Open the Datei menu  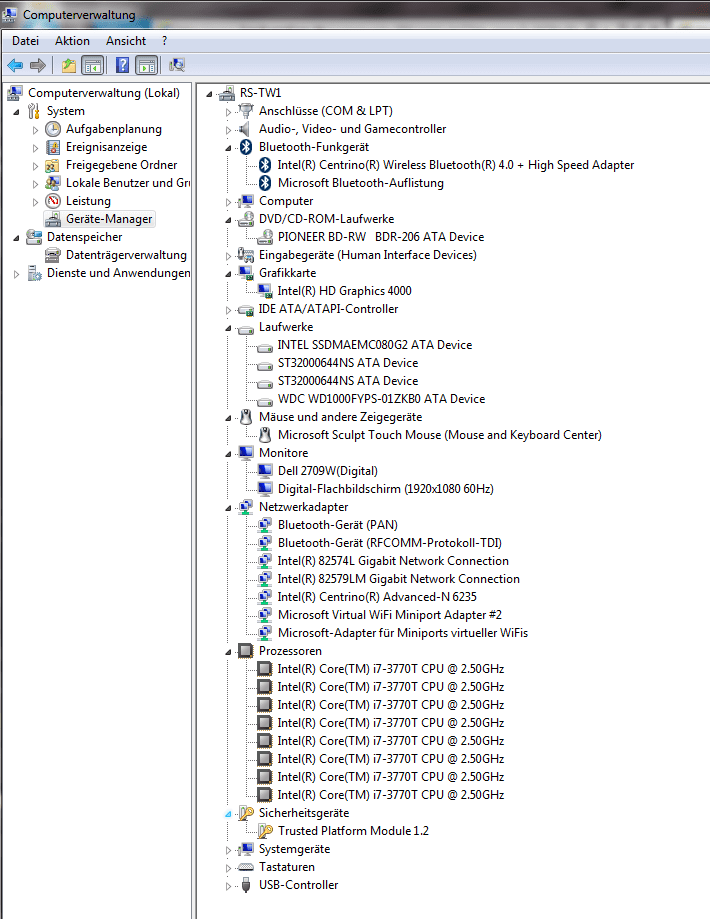pos(26,41)
